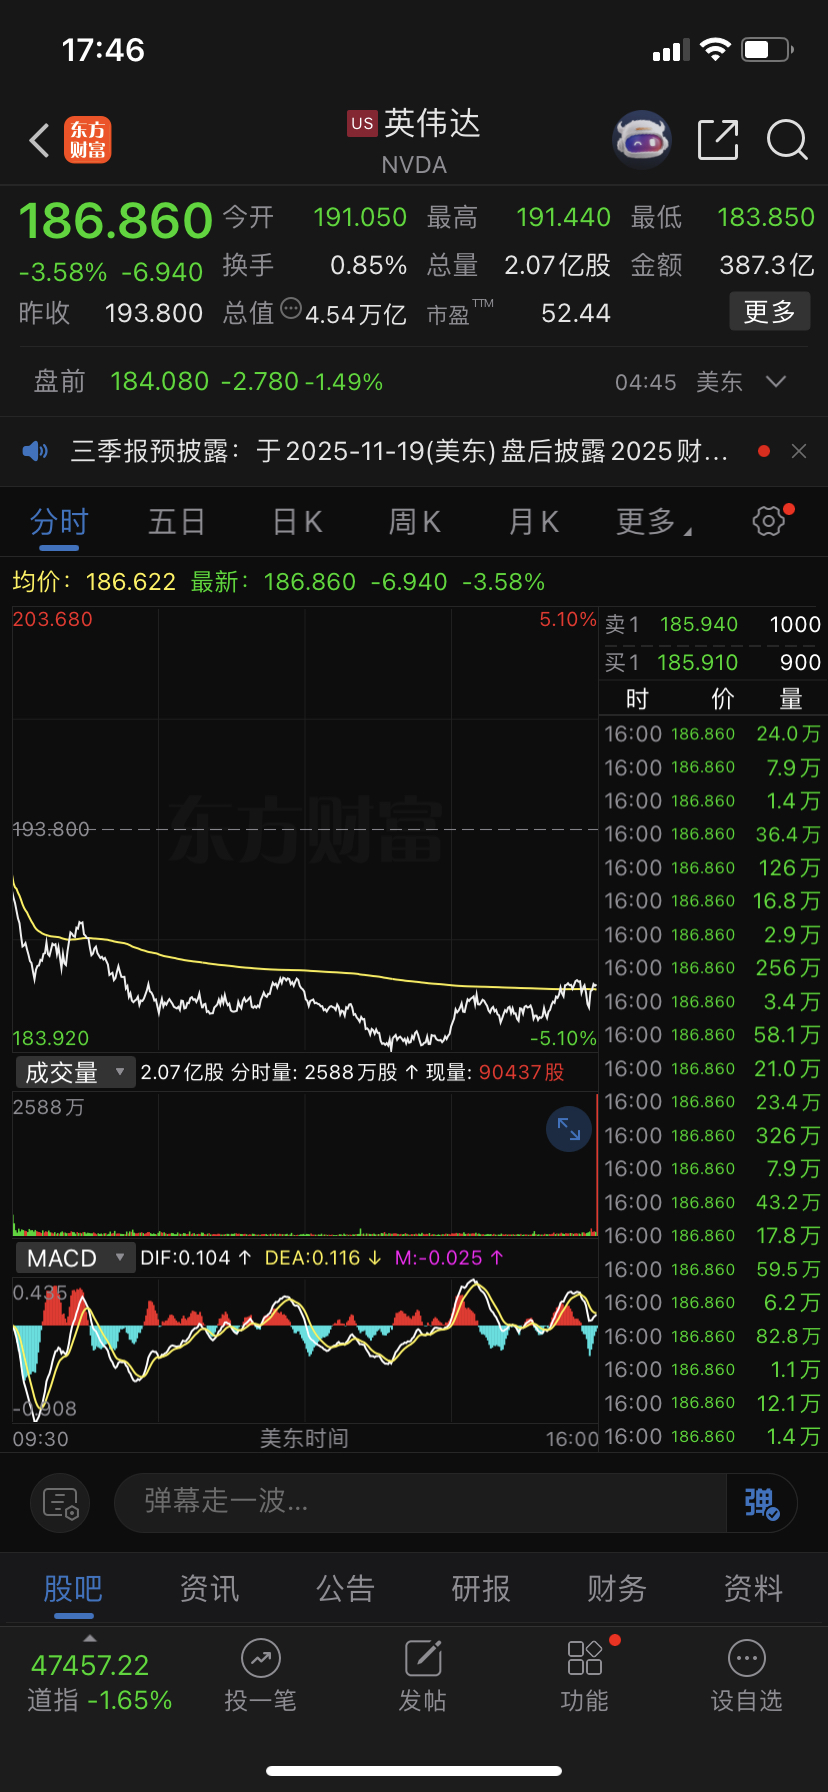Viewport: 828px width, 1792px height.
Task: Open the MACD indicator dropdown
Action: point(75,1257)
